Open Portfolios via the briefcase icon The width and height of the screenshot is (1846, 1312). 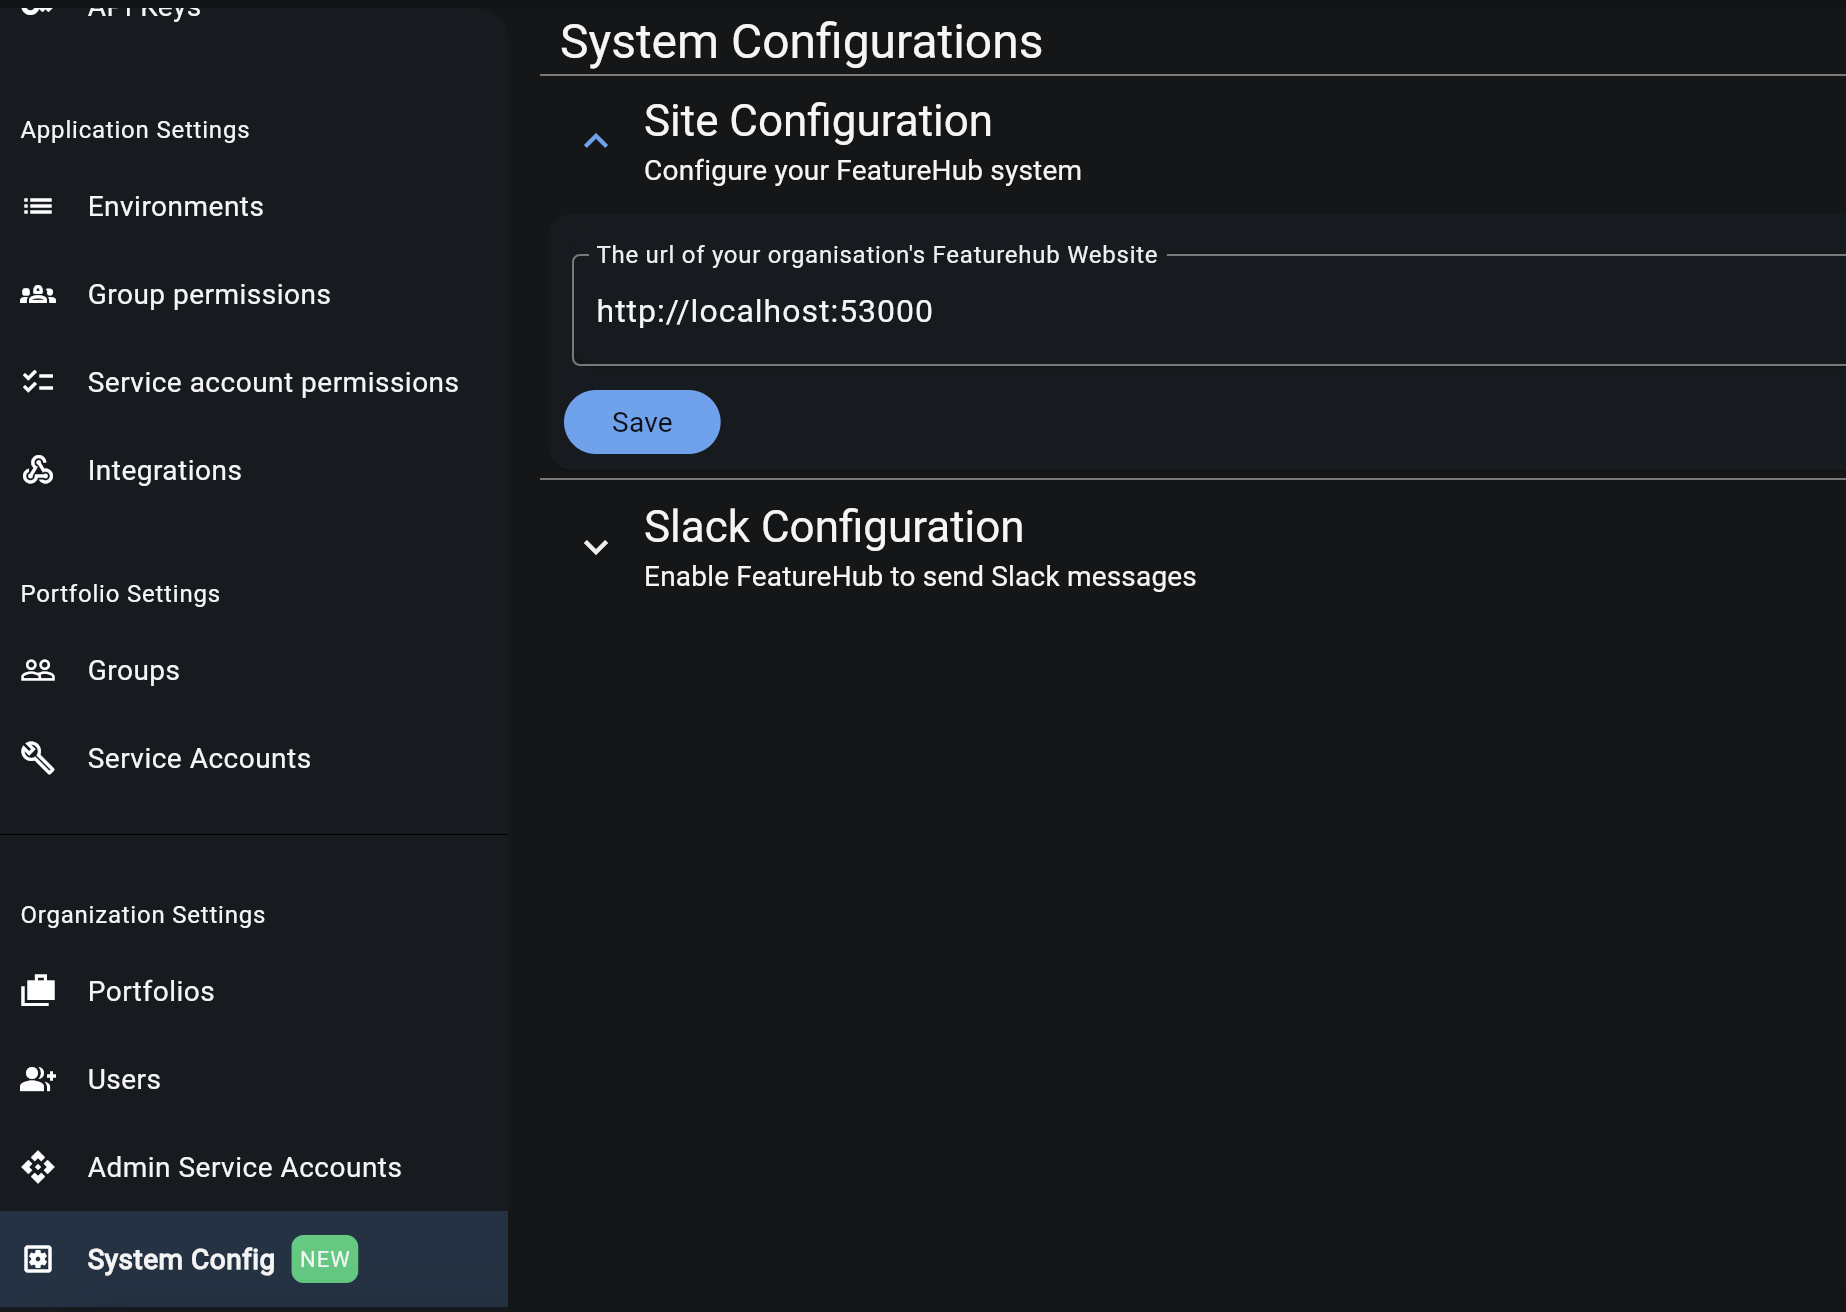37,990
